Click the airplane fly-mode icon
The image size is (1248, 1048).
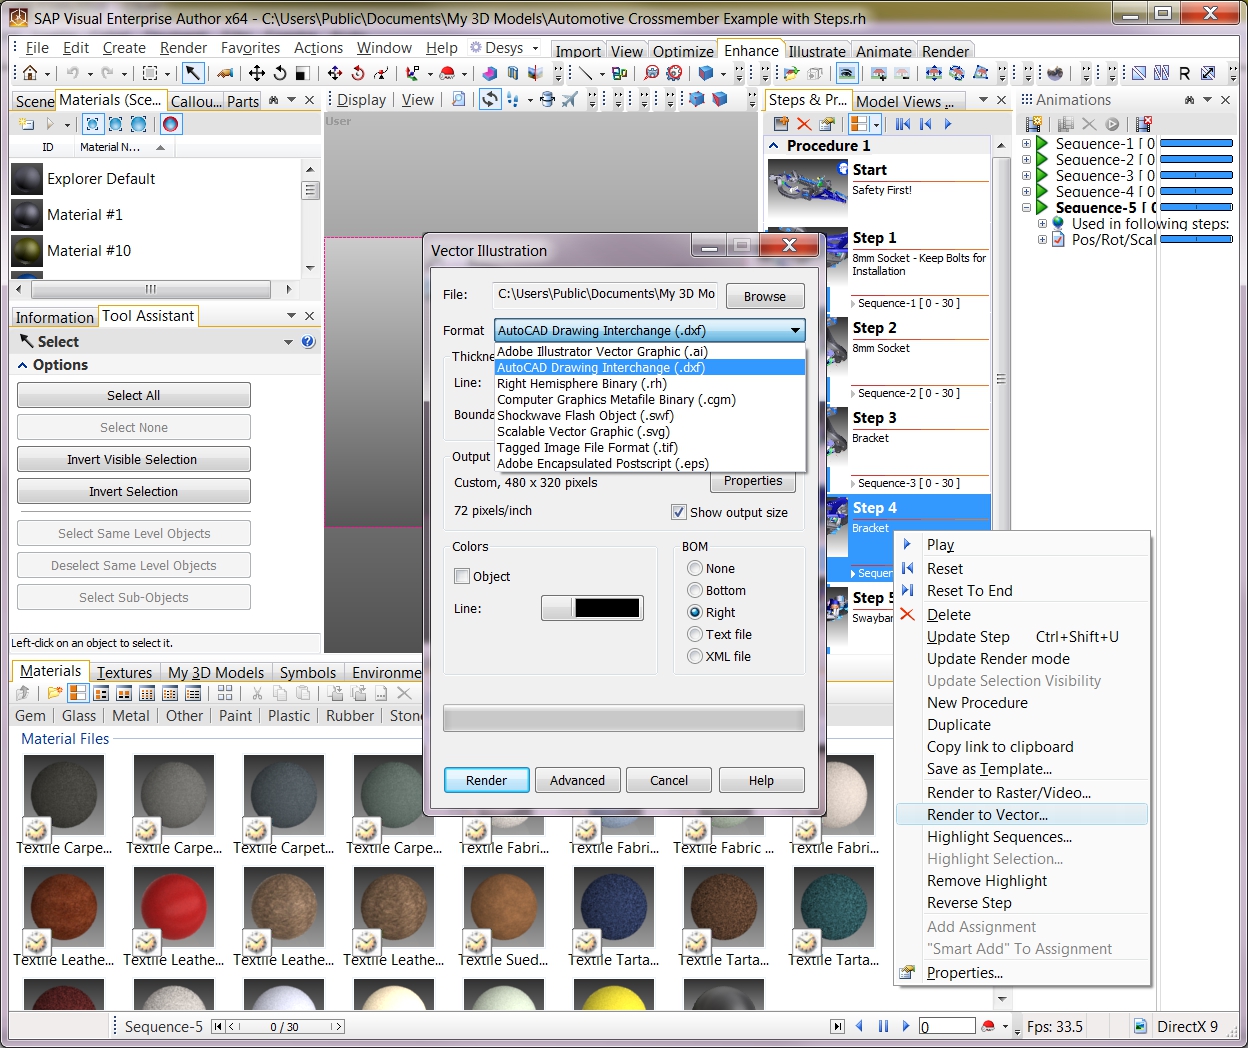click(x=569, y=99)
